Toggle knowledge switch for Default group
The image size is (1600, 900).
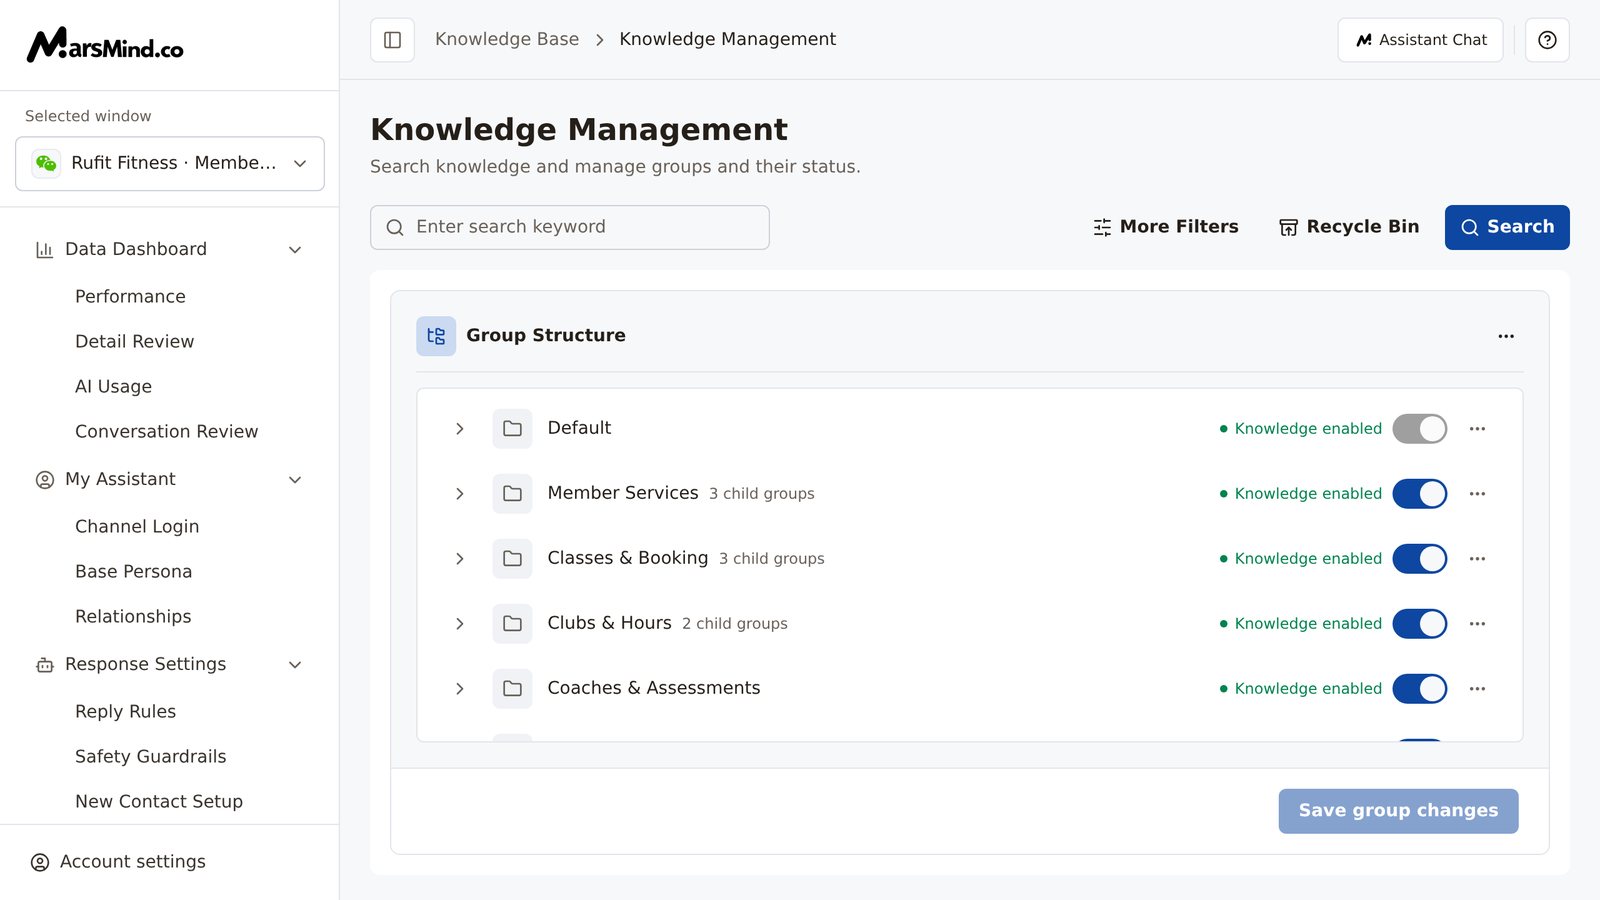click(1420, 429)
